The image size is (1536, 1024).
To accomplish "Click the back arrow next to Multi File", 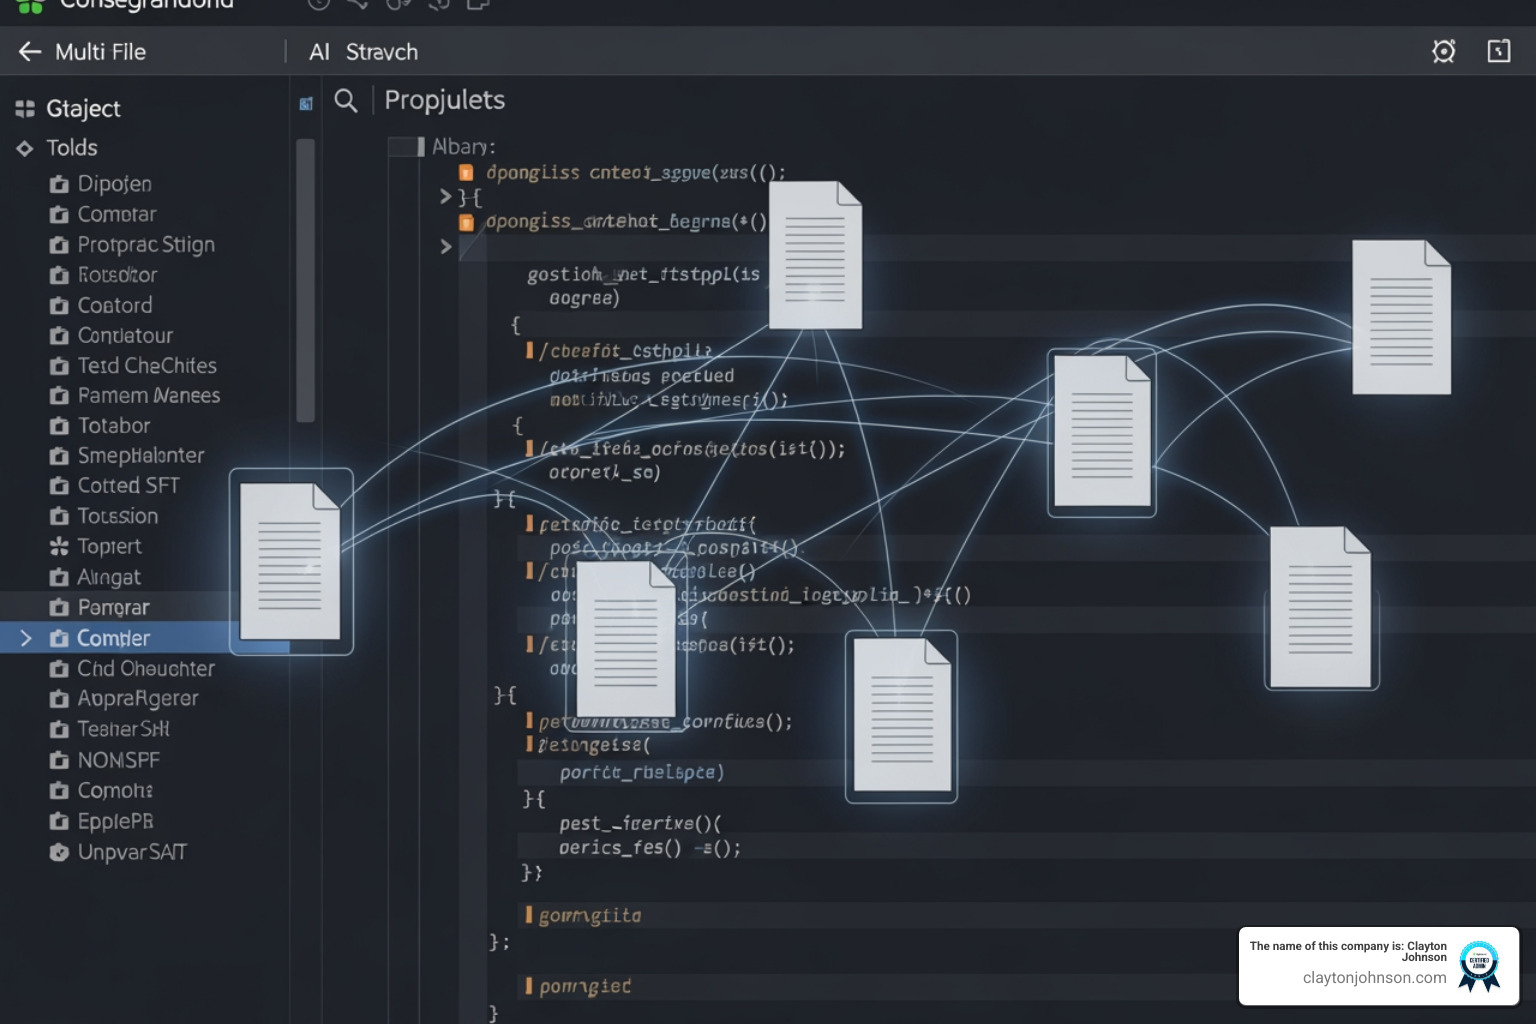I will [x=28, y=51].
